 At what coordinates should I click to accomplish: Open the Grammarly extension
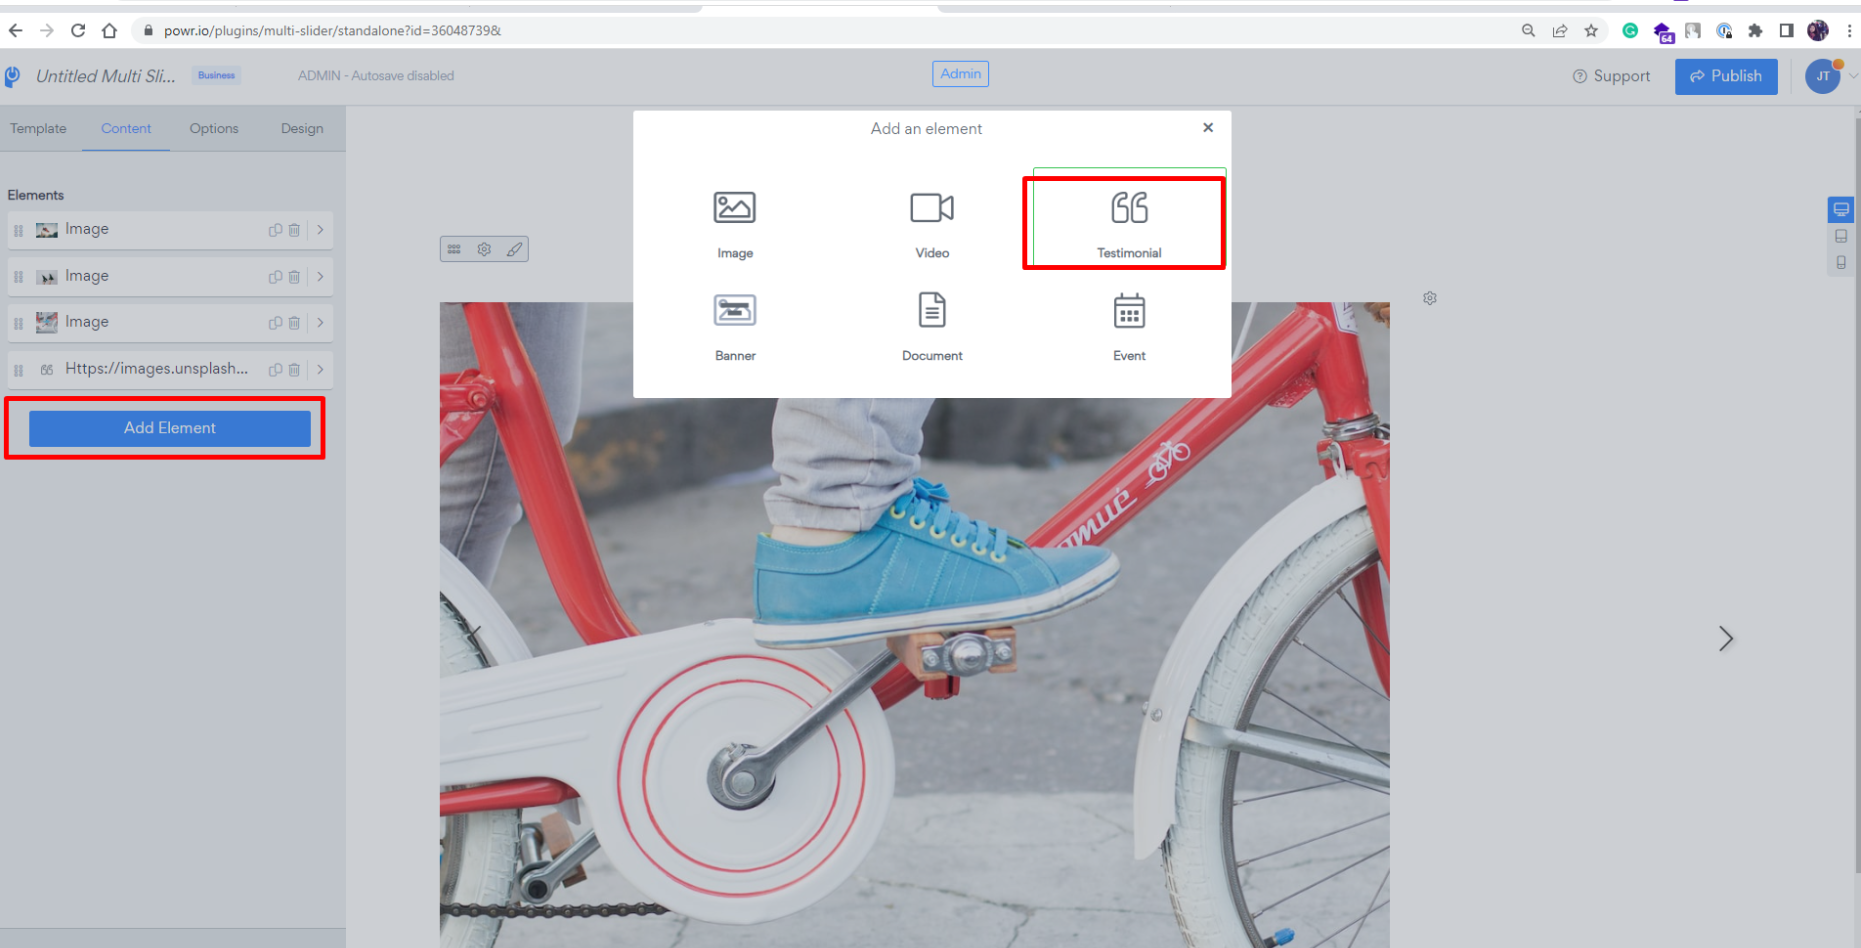pyautogui.click(x=1630, y=31)
